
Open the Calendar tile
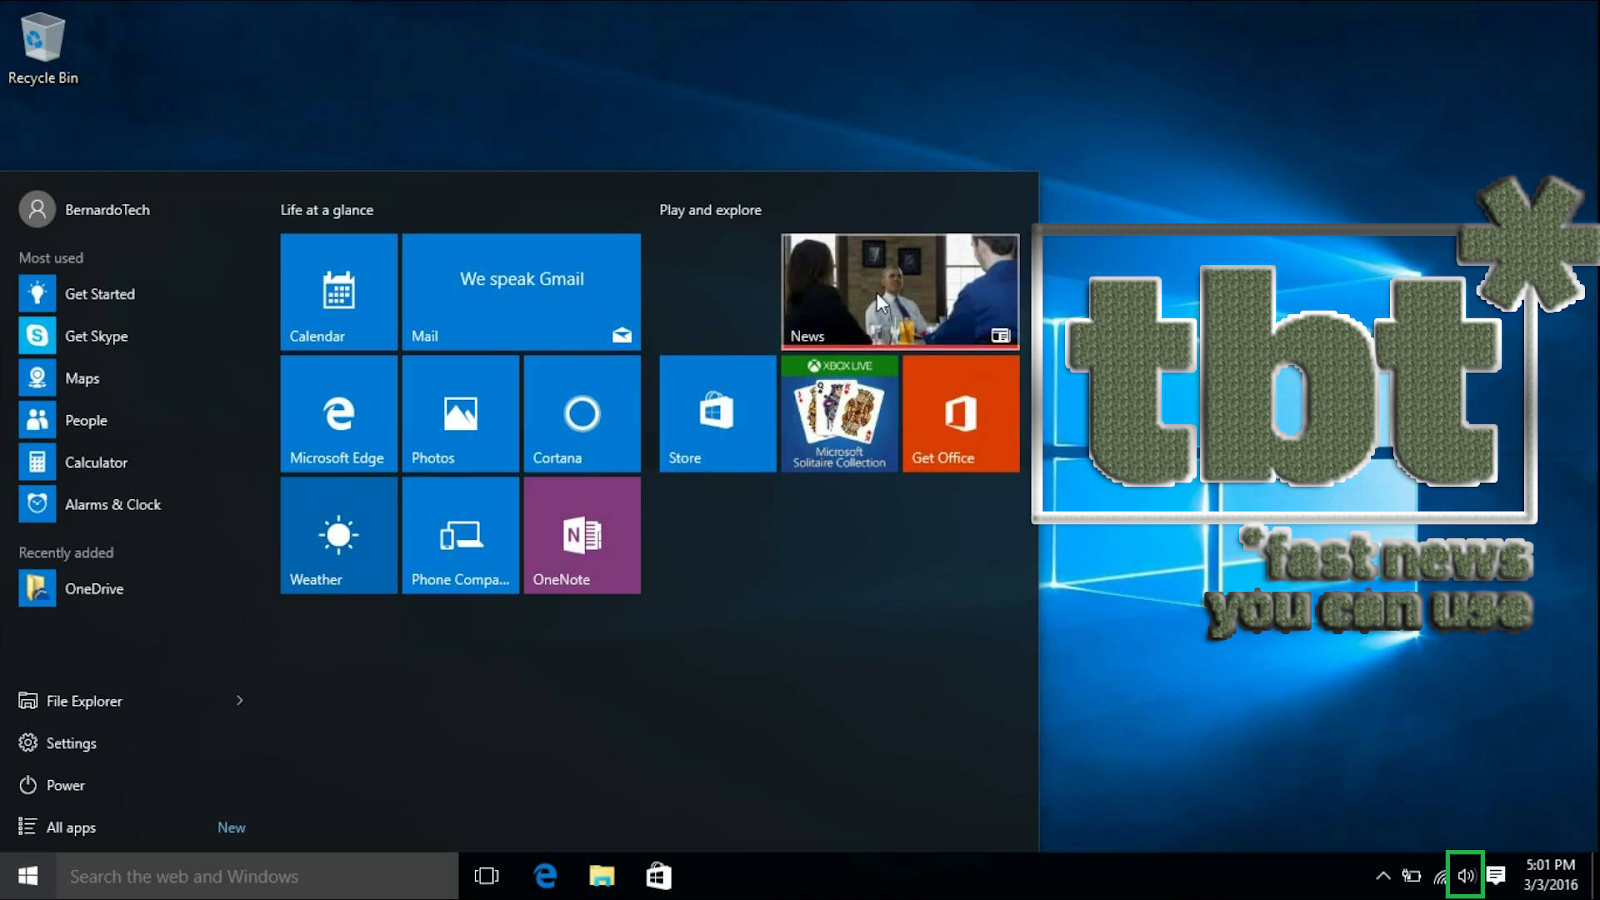click(339, 292)
